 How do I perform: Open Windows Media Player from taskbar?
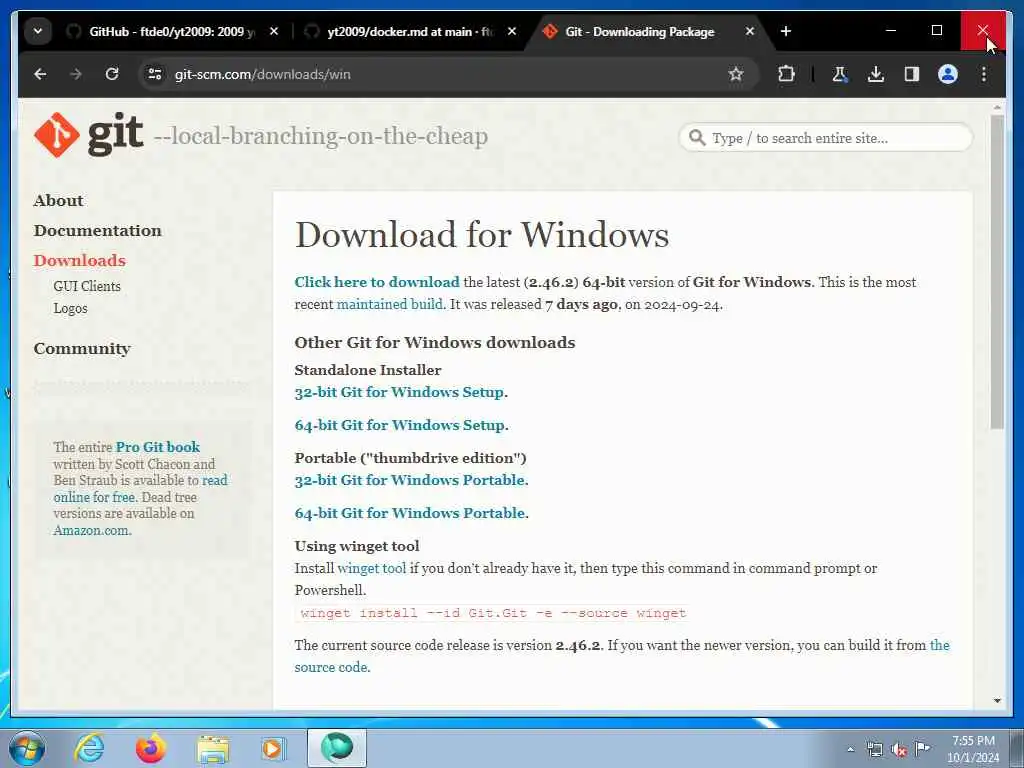point(273,748)
